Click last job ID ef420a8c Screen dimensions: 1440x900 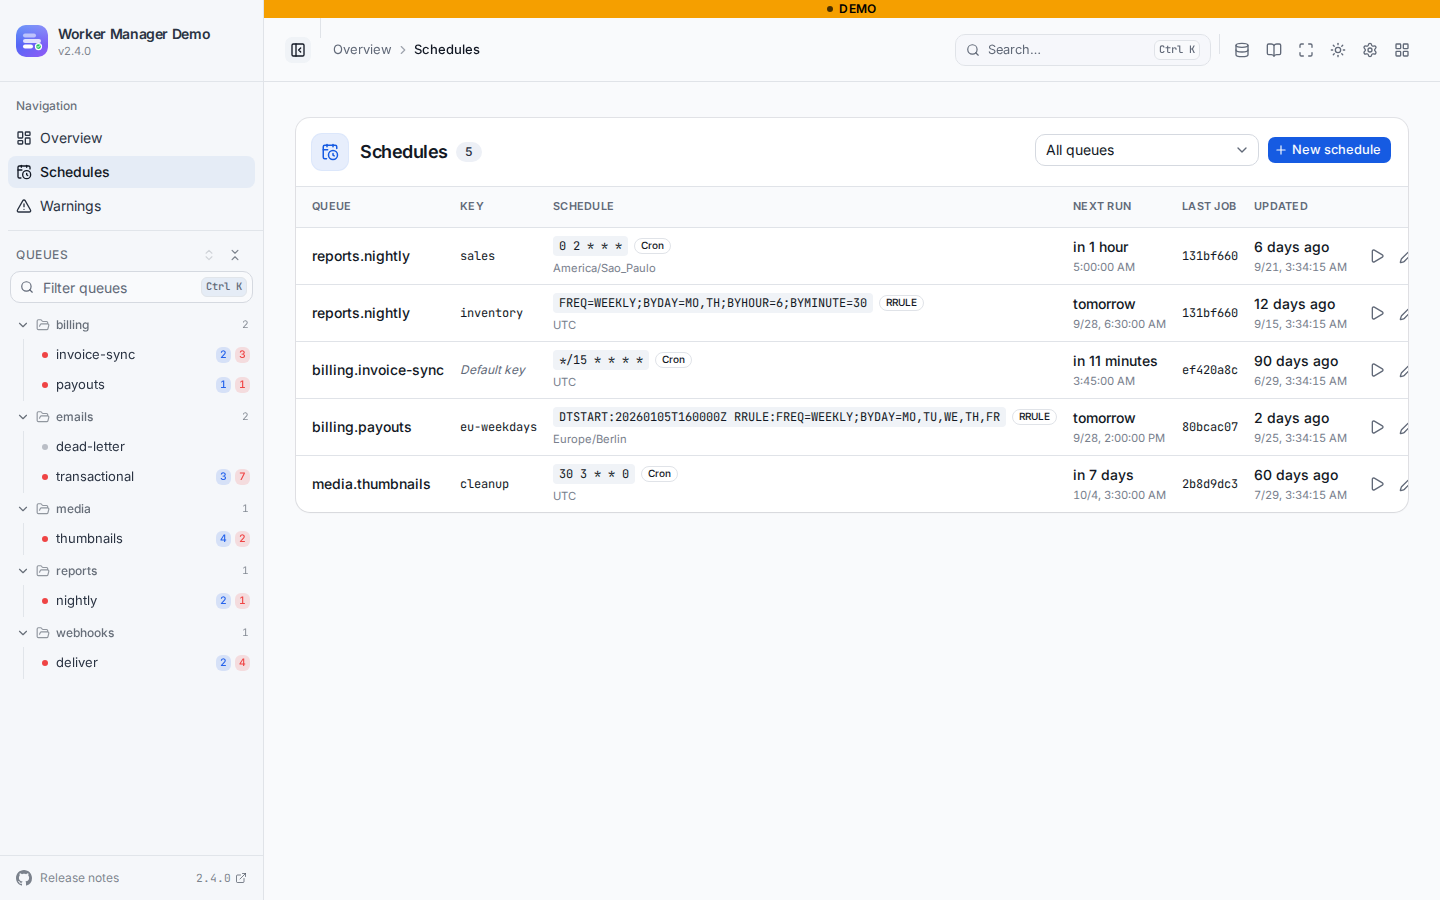[1210, 370]
